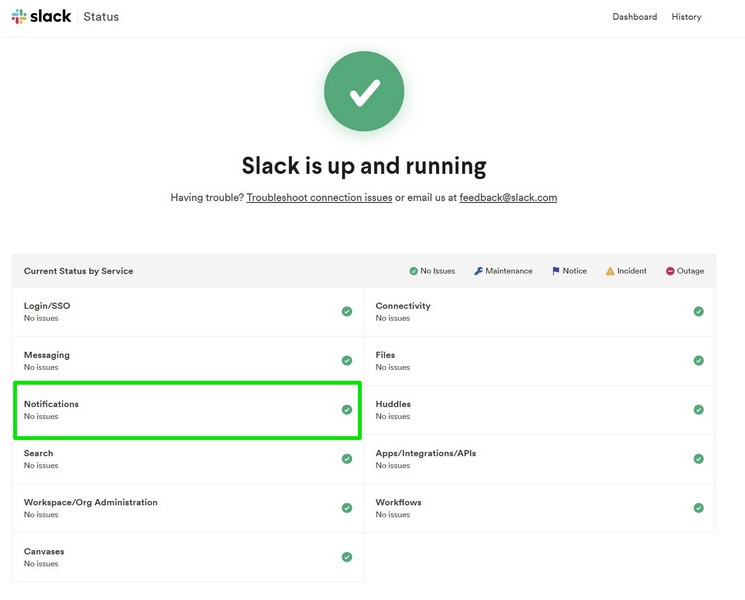The width and height of the screenshot is (745, 600).
Task: Click the Login/SSO green status checkmark
Action: point(347,311)
